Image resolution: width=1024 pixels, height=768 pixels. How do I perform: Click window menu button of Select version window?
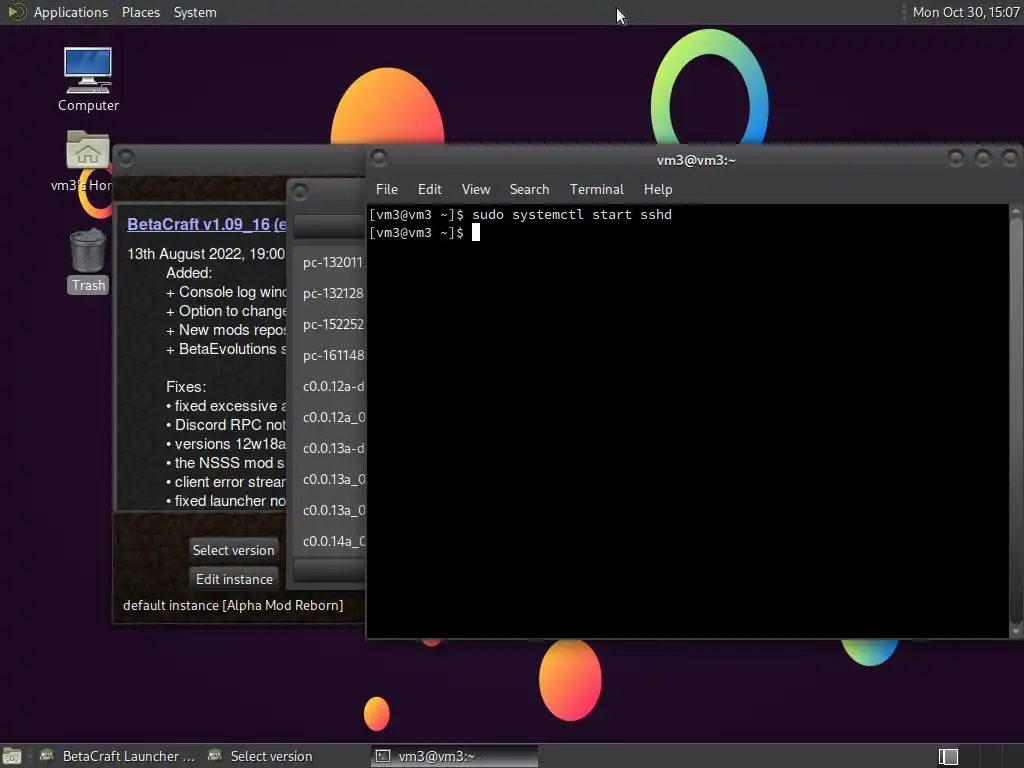(300, 192)
